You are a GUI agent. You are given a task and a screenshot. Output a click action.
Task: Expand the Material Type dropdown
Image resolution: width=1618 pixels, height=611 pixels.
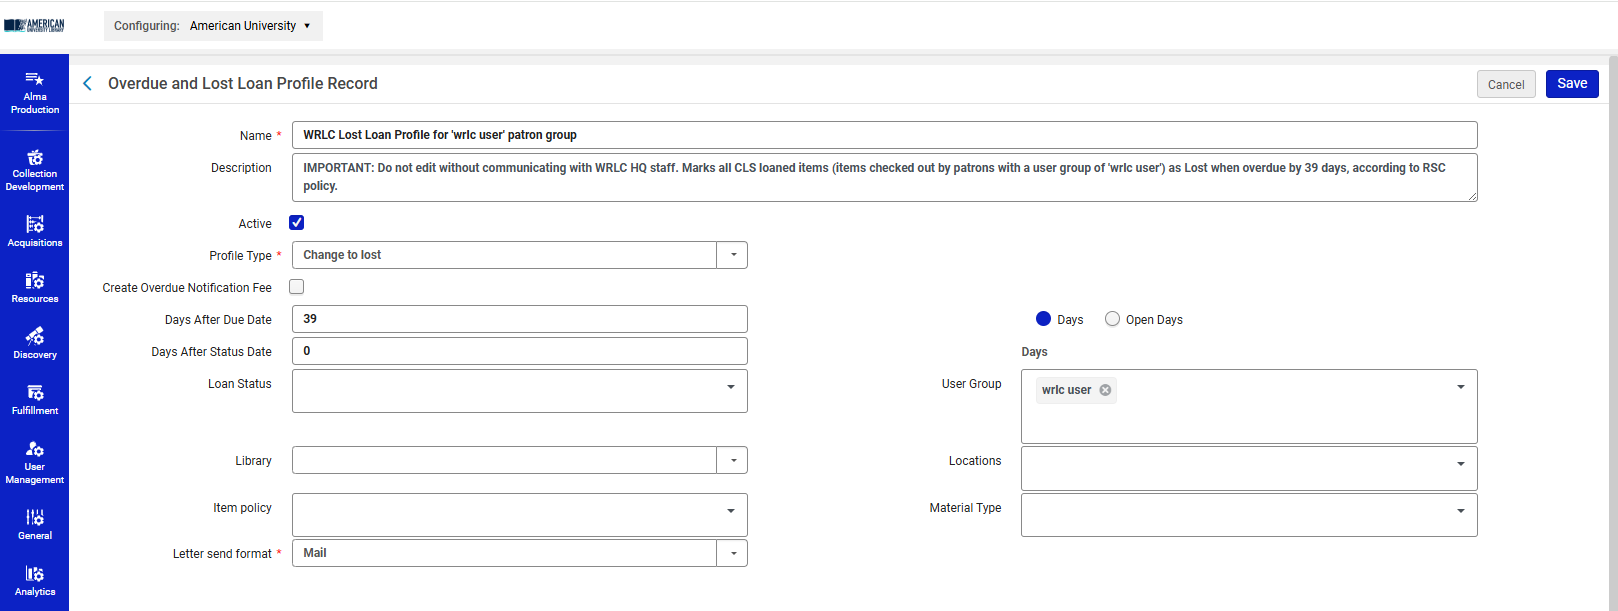[x=1461, y=510]
